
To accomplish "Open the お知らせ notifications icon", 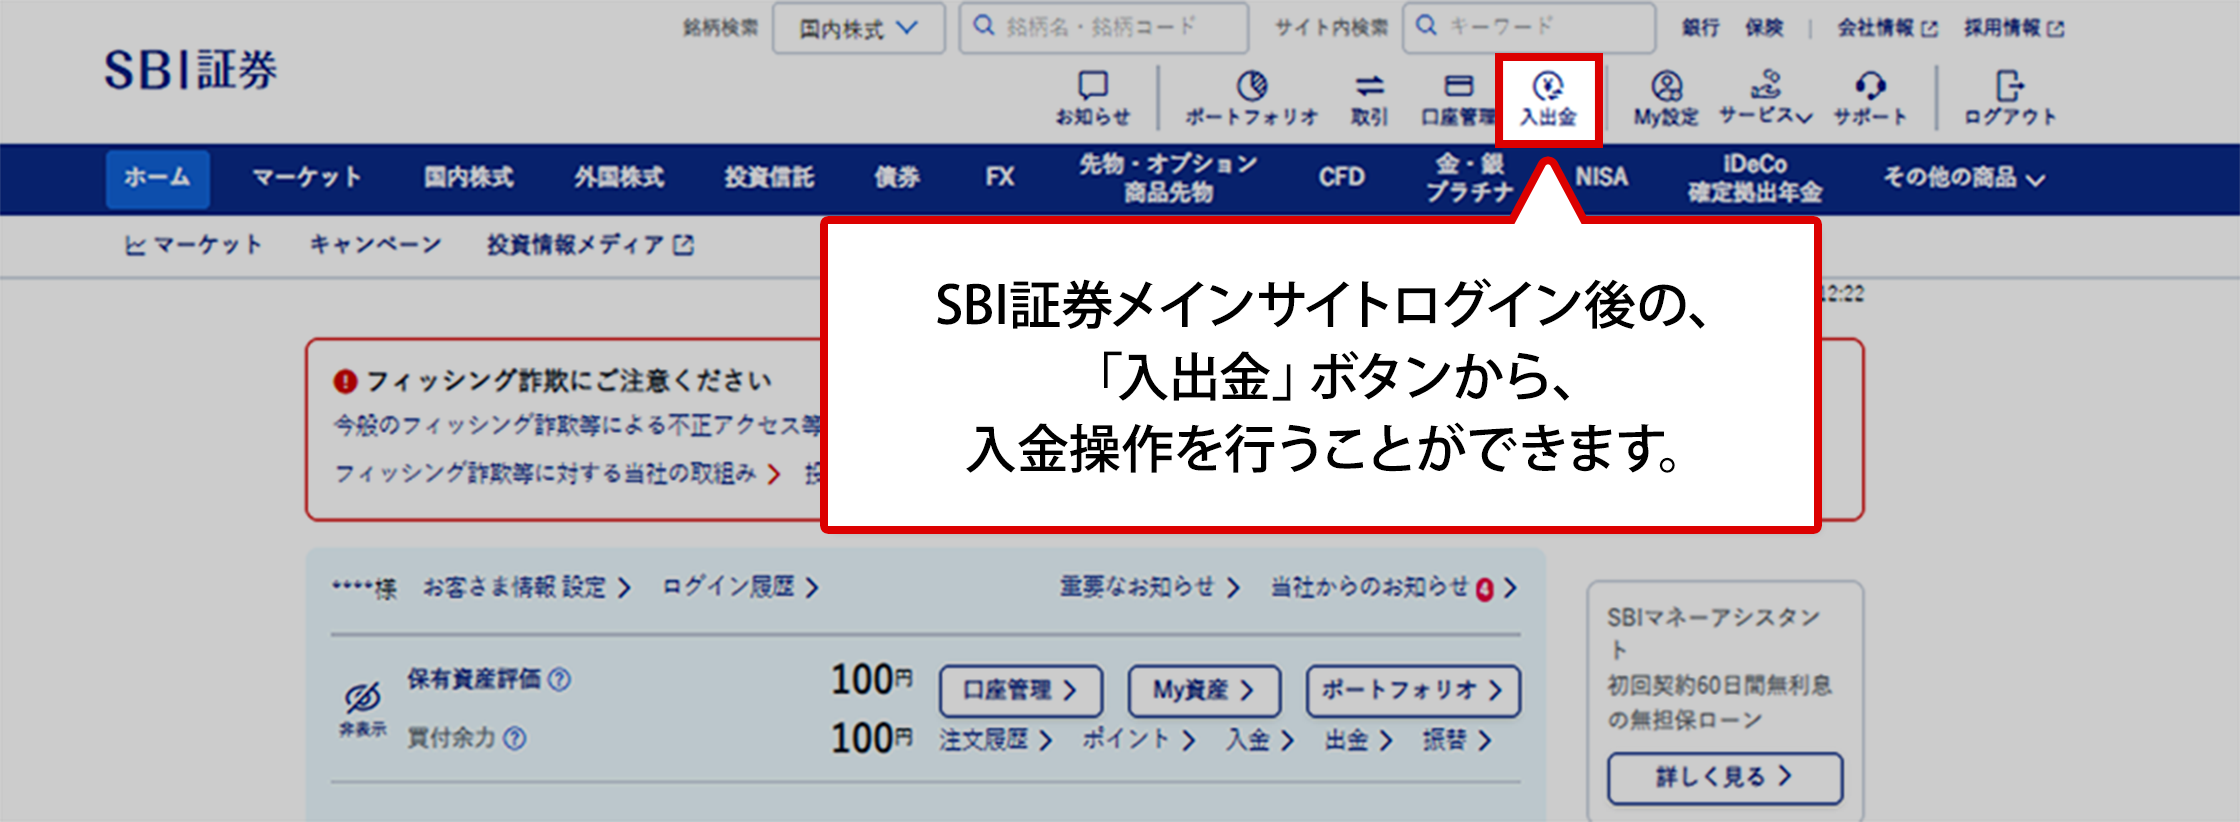I will (x=1093, y=98).
